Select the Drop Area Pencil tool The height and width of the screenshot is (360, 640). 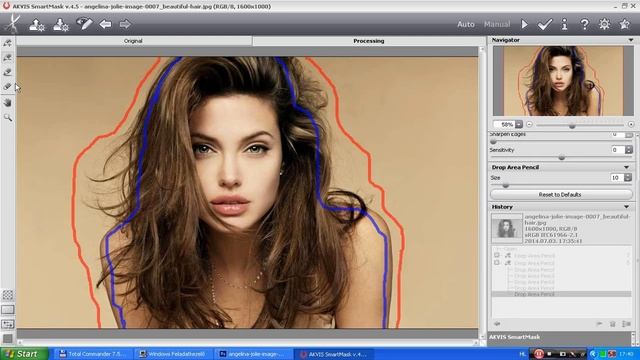click(x=7, y=58)
